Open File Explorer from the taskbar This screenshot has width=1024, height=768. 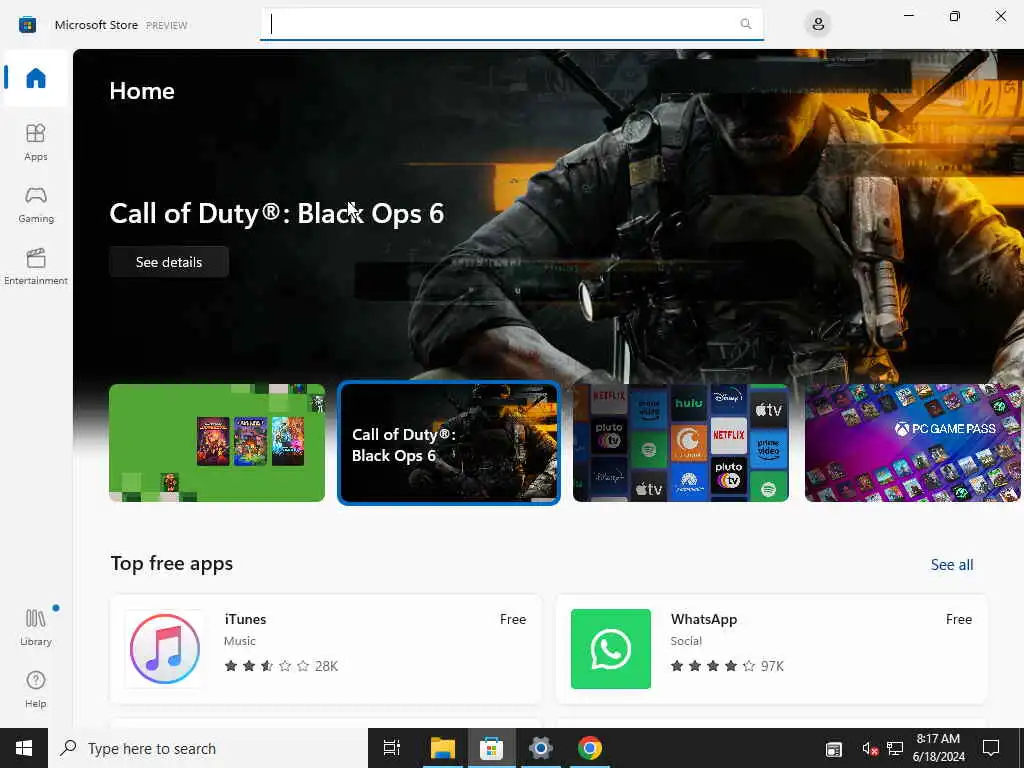[442, 748]
